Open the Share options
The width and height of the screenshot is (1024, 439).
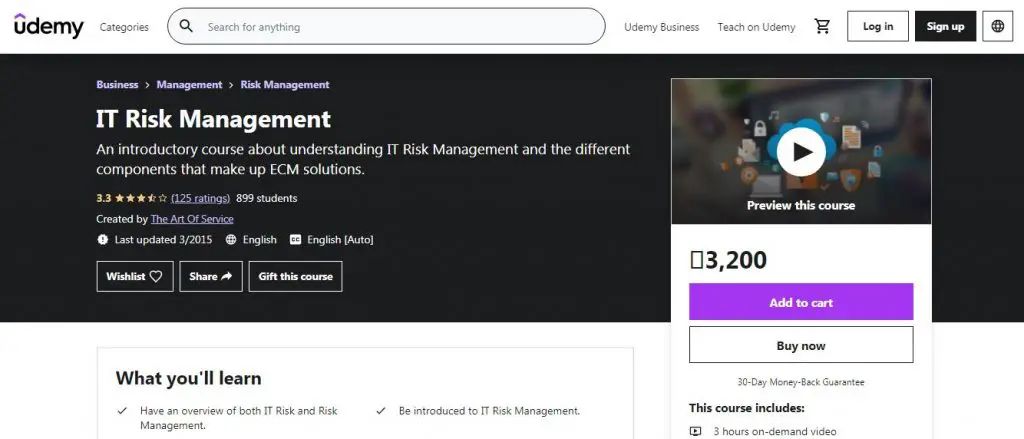coord(210,277)
